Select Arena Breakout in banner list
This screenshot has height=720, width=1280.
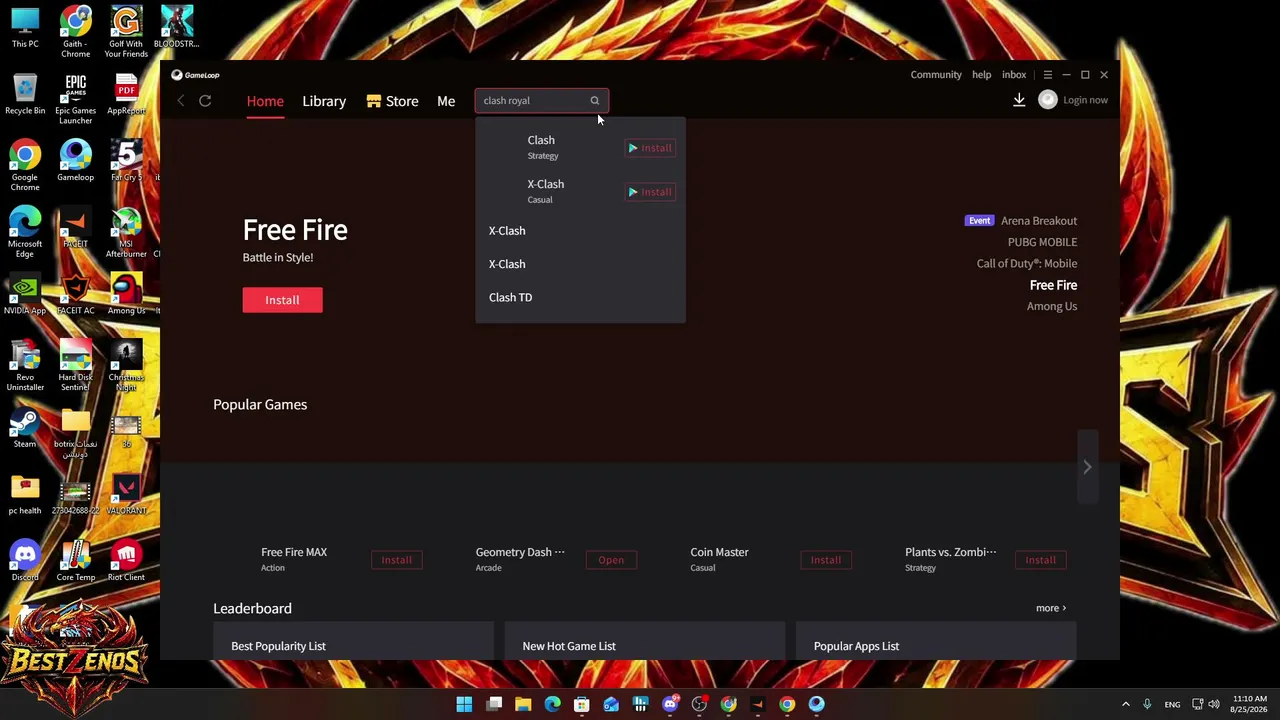coord(1039,221)
